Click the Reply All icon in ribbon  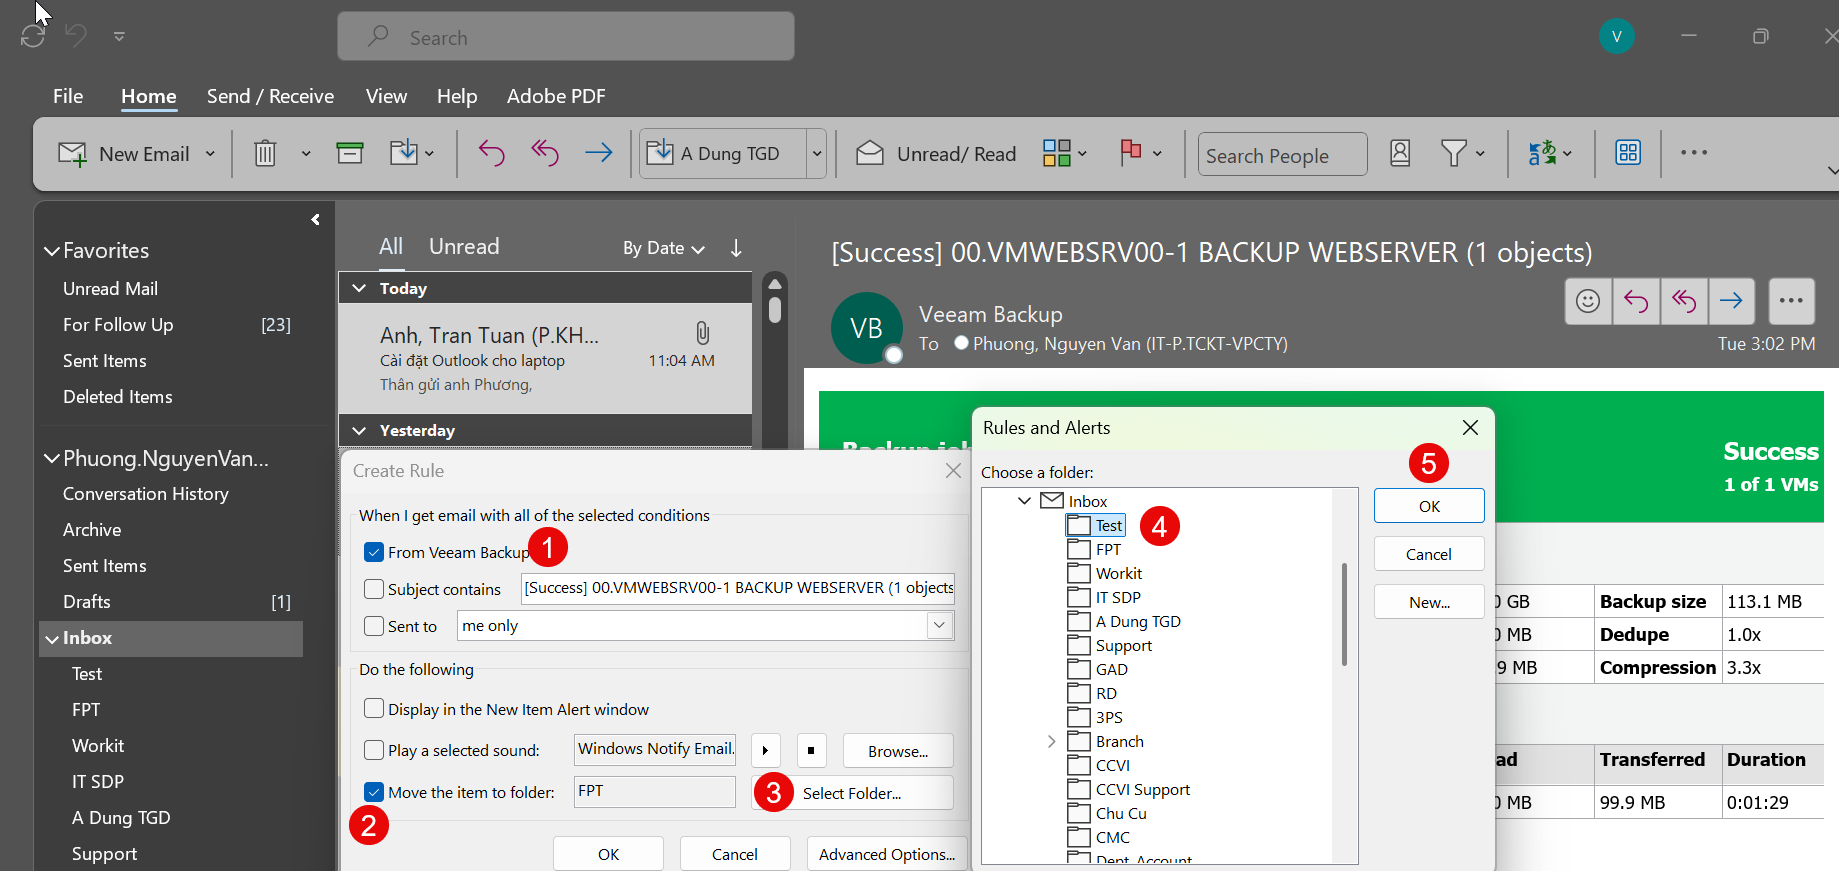(544, 153)
